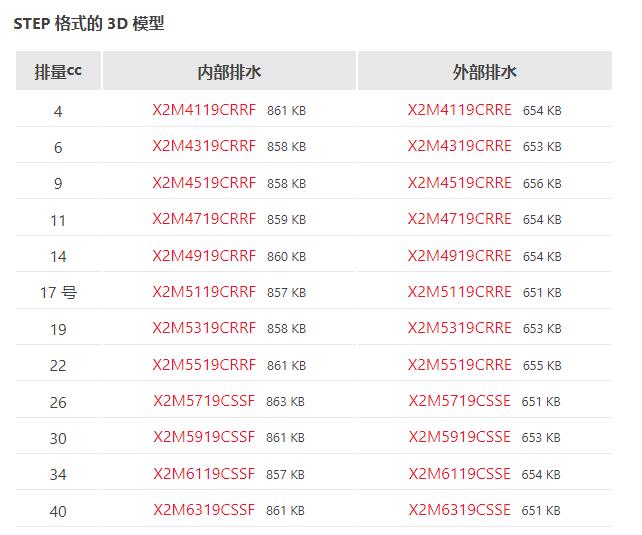Click X2M4719CRRF for 11 cc
Screen dimensions: 642x535
204,219
